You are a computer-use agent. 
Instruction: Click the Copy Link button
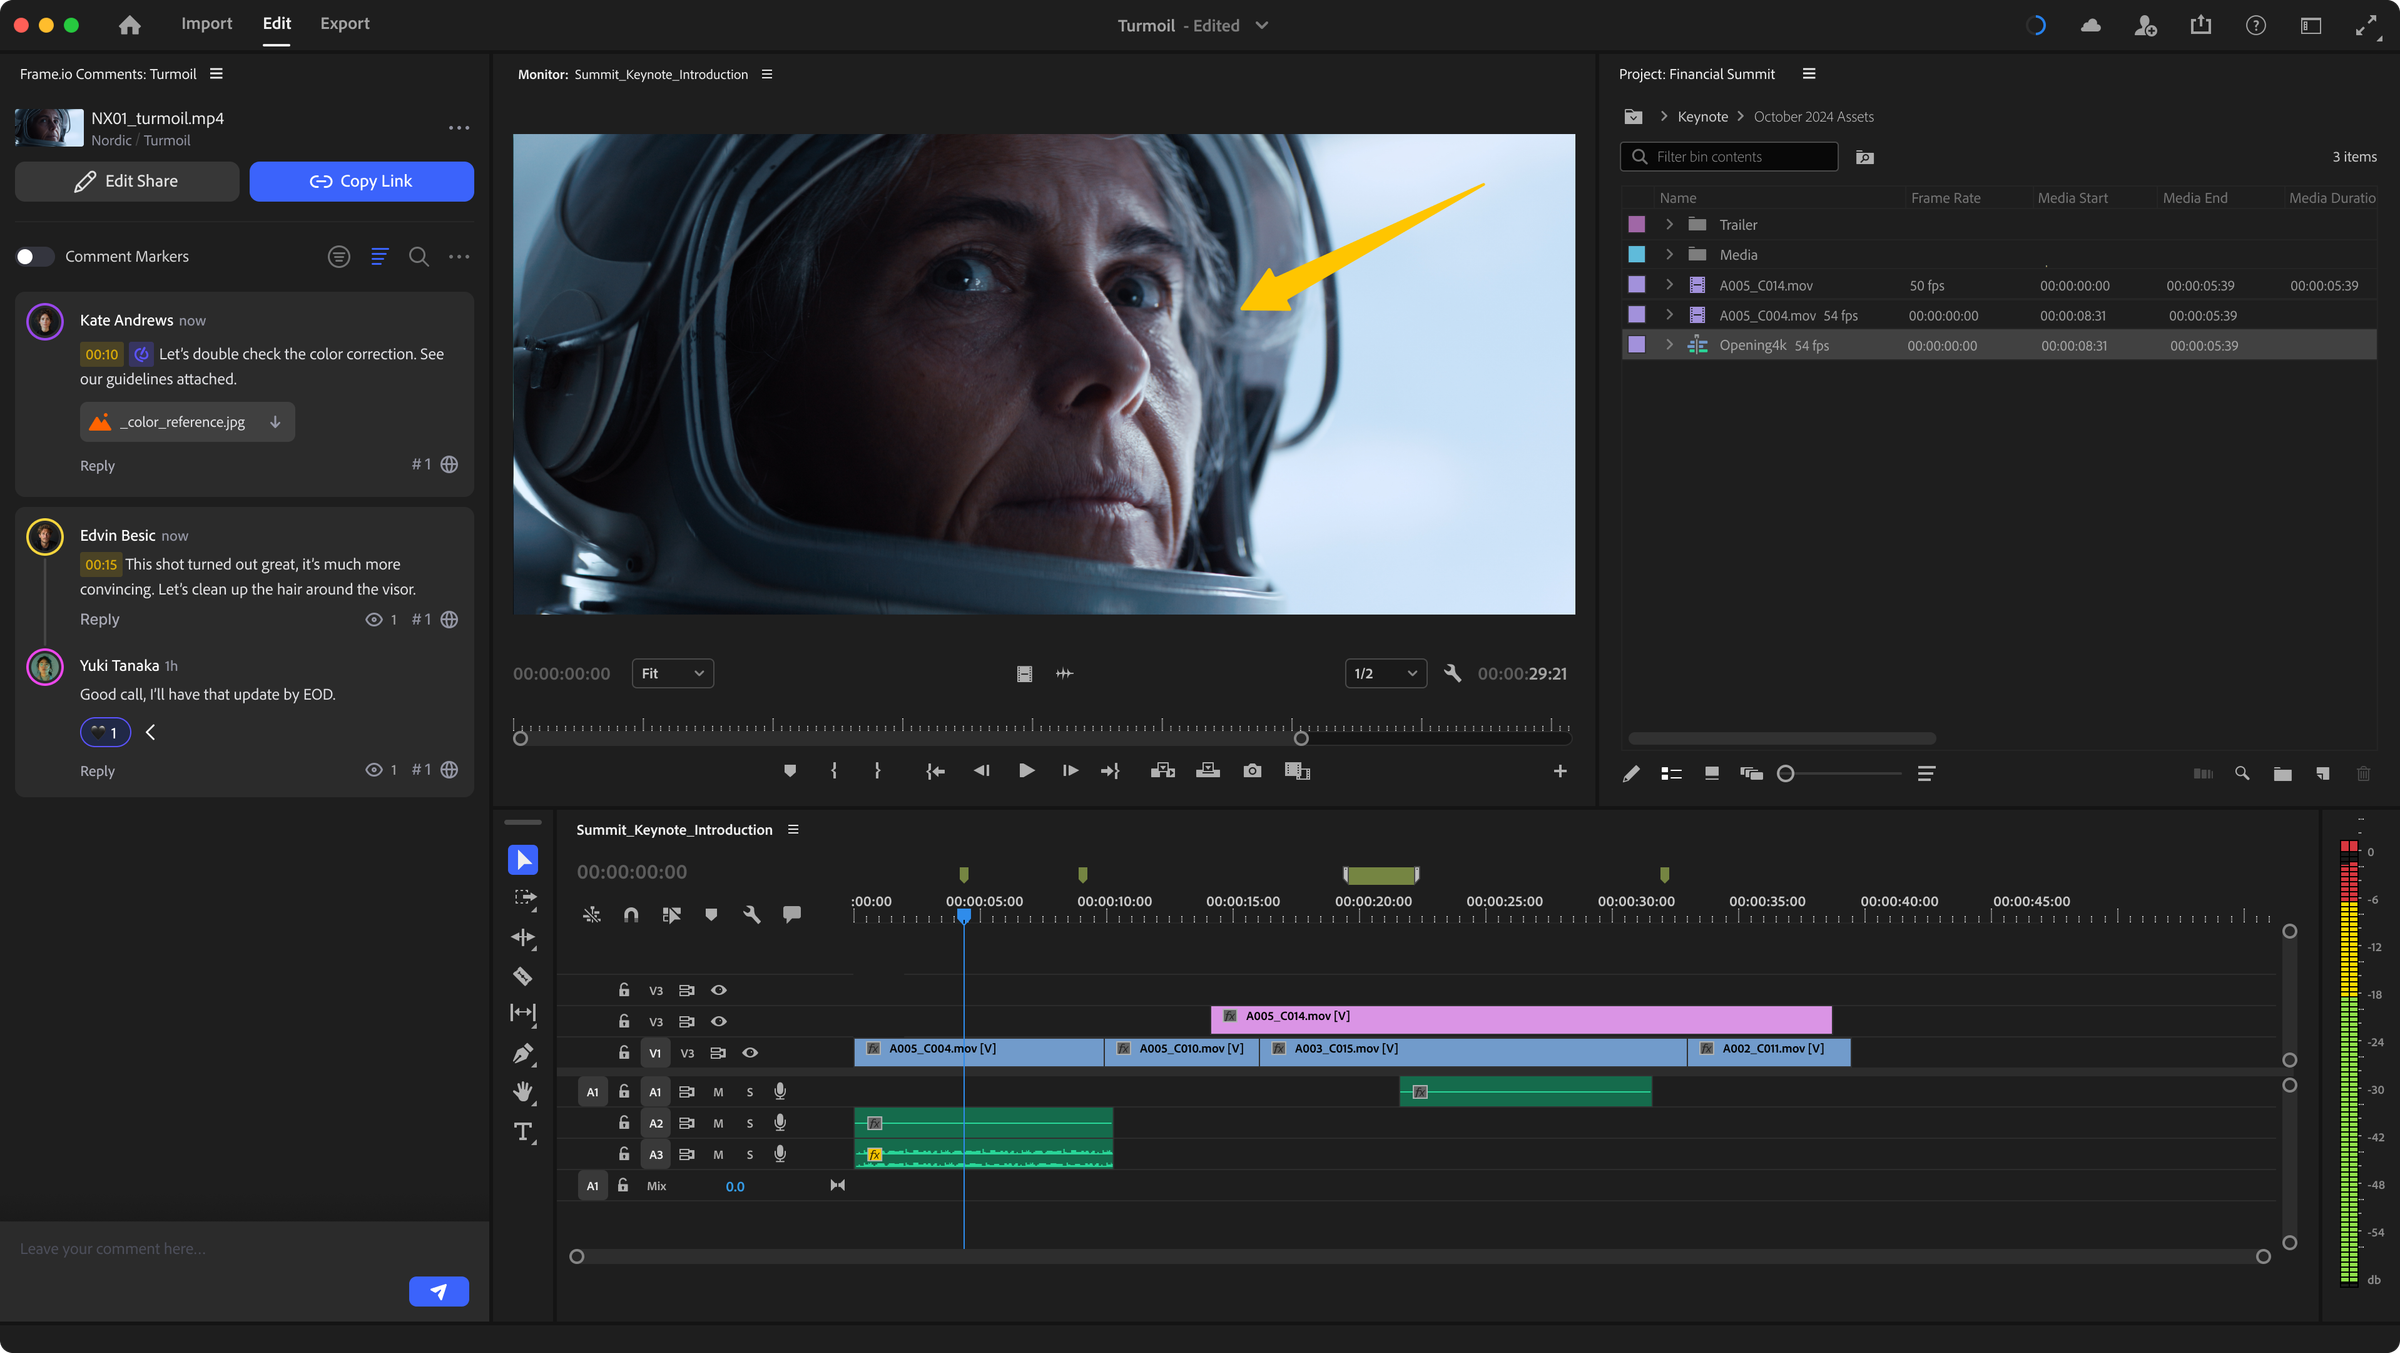[x=361, y=181]
